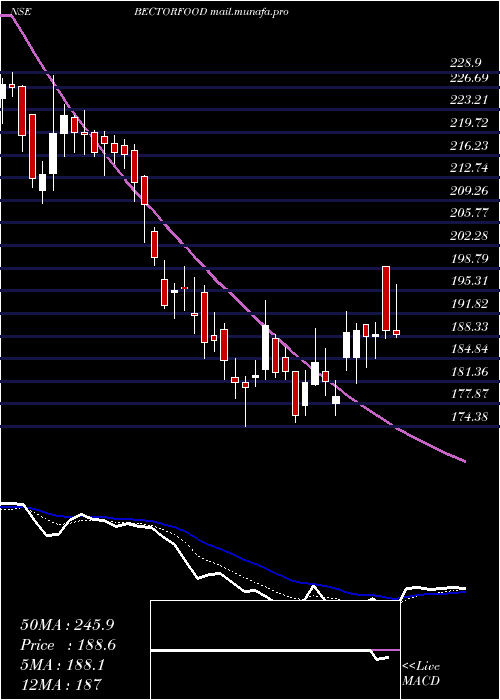Image resolution: width=500 pixels, height=700 pixels.
Task: Select the 209.26 price level label
Action: pos(469,191)
